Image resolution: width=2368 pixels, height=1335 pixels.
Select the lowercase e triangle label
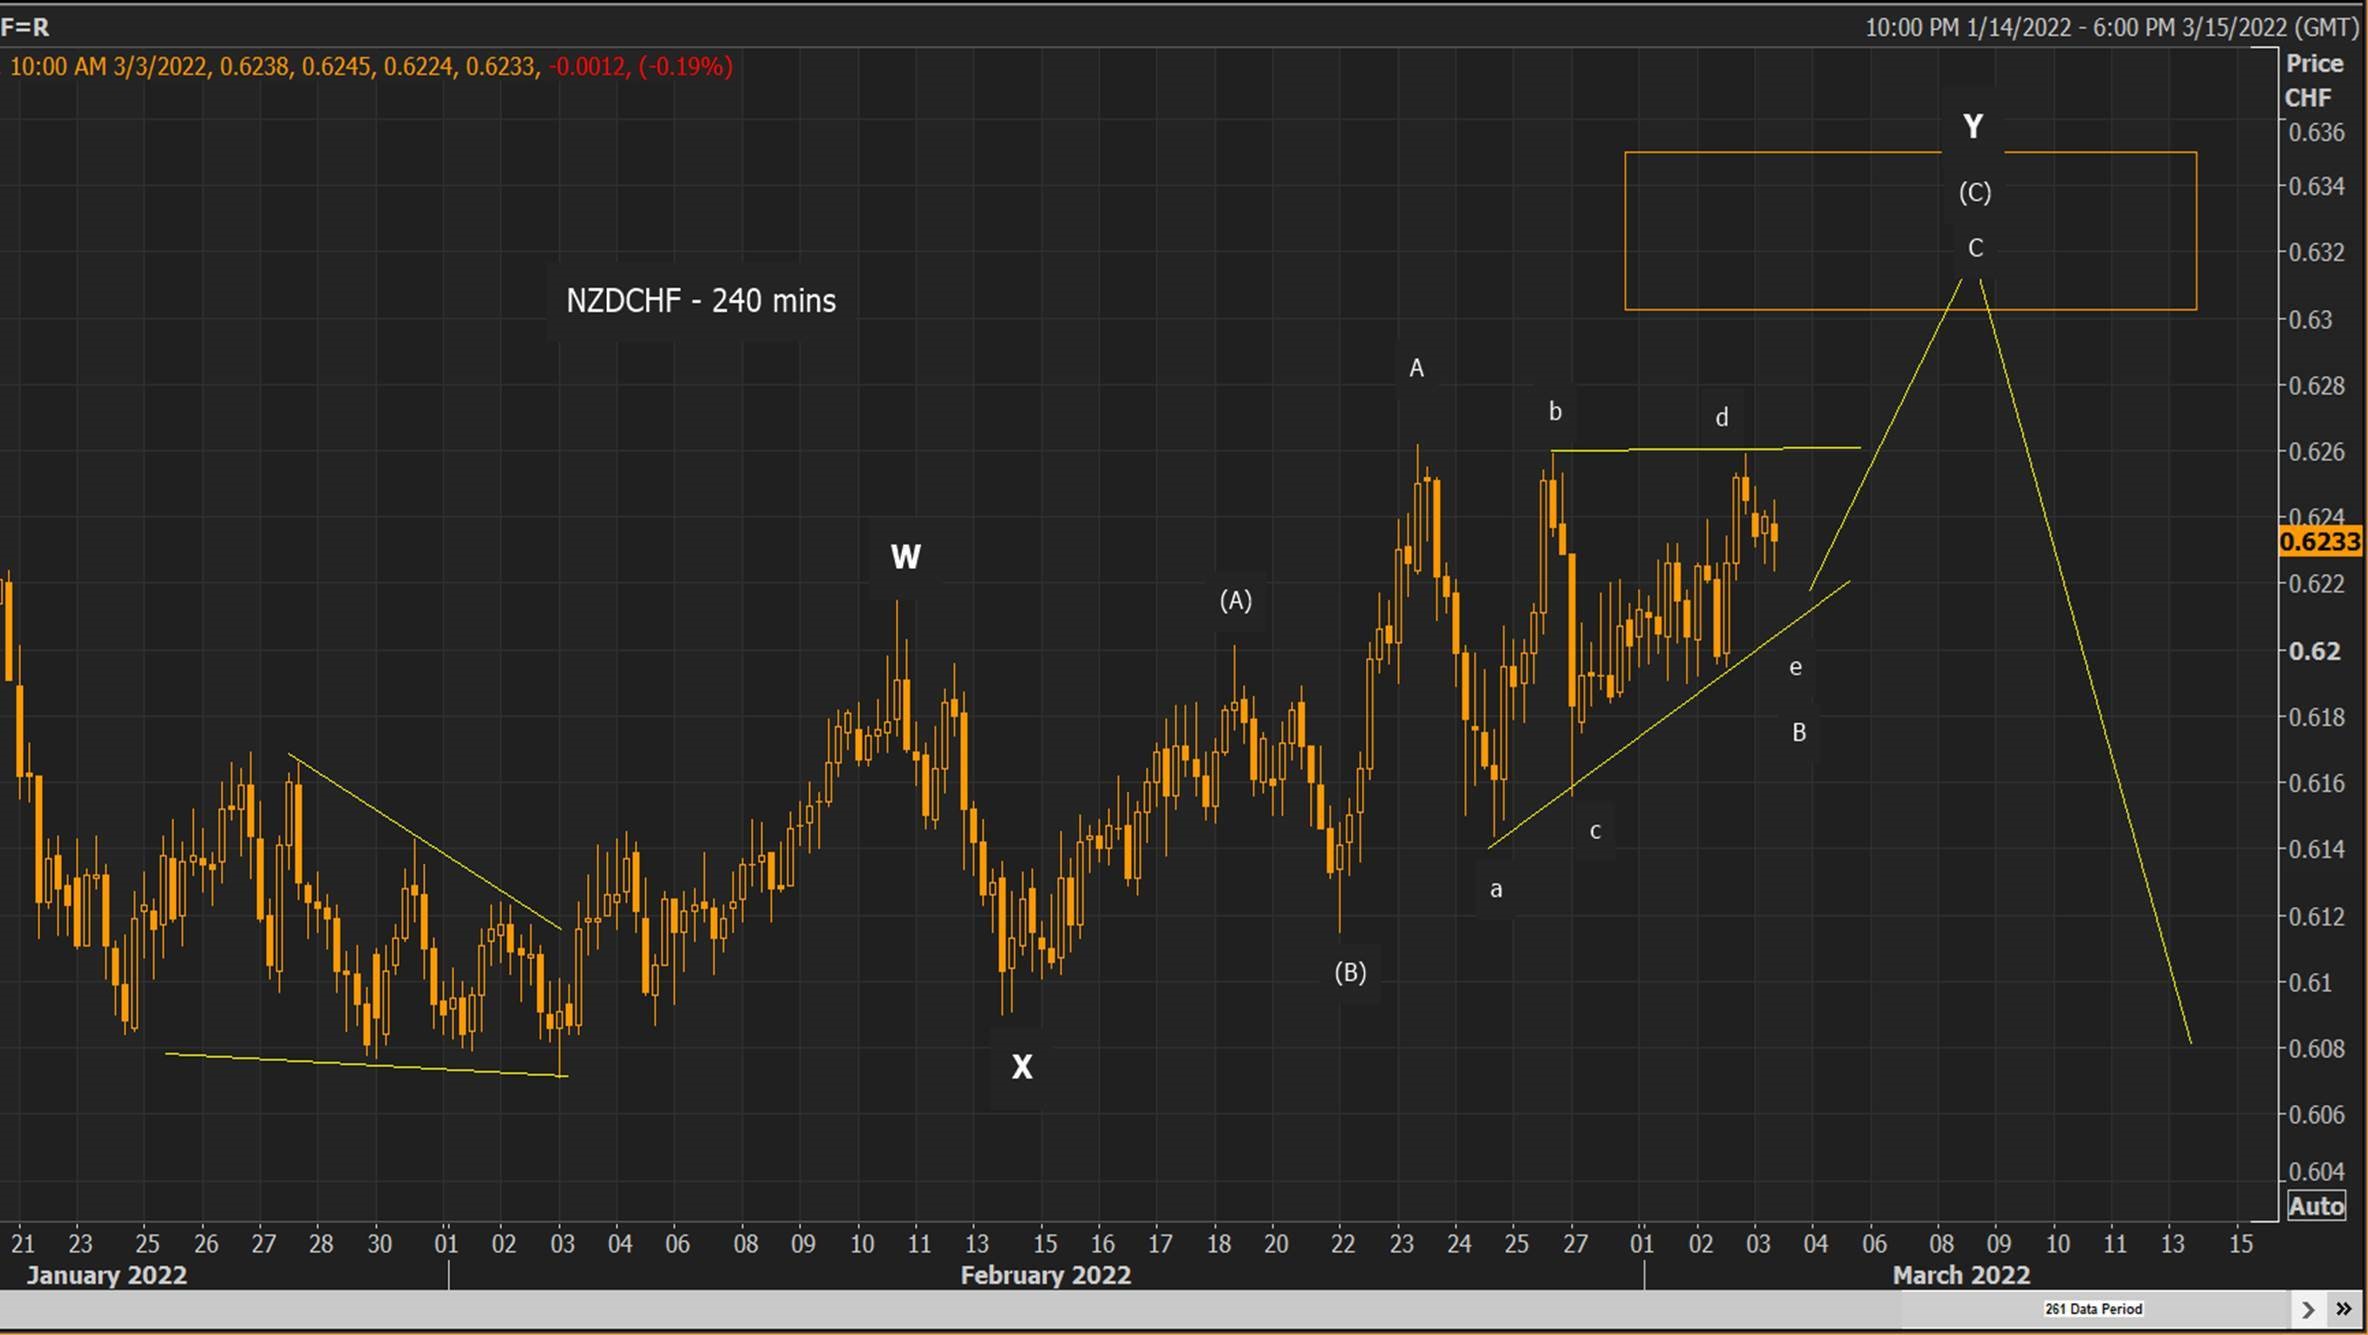pyautogui.click(x=1795, y=667)
